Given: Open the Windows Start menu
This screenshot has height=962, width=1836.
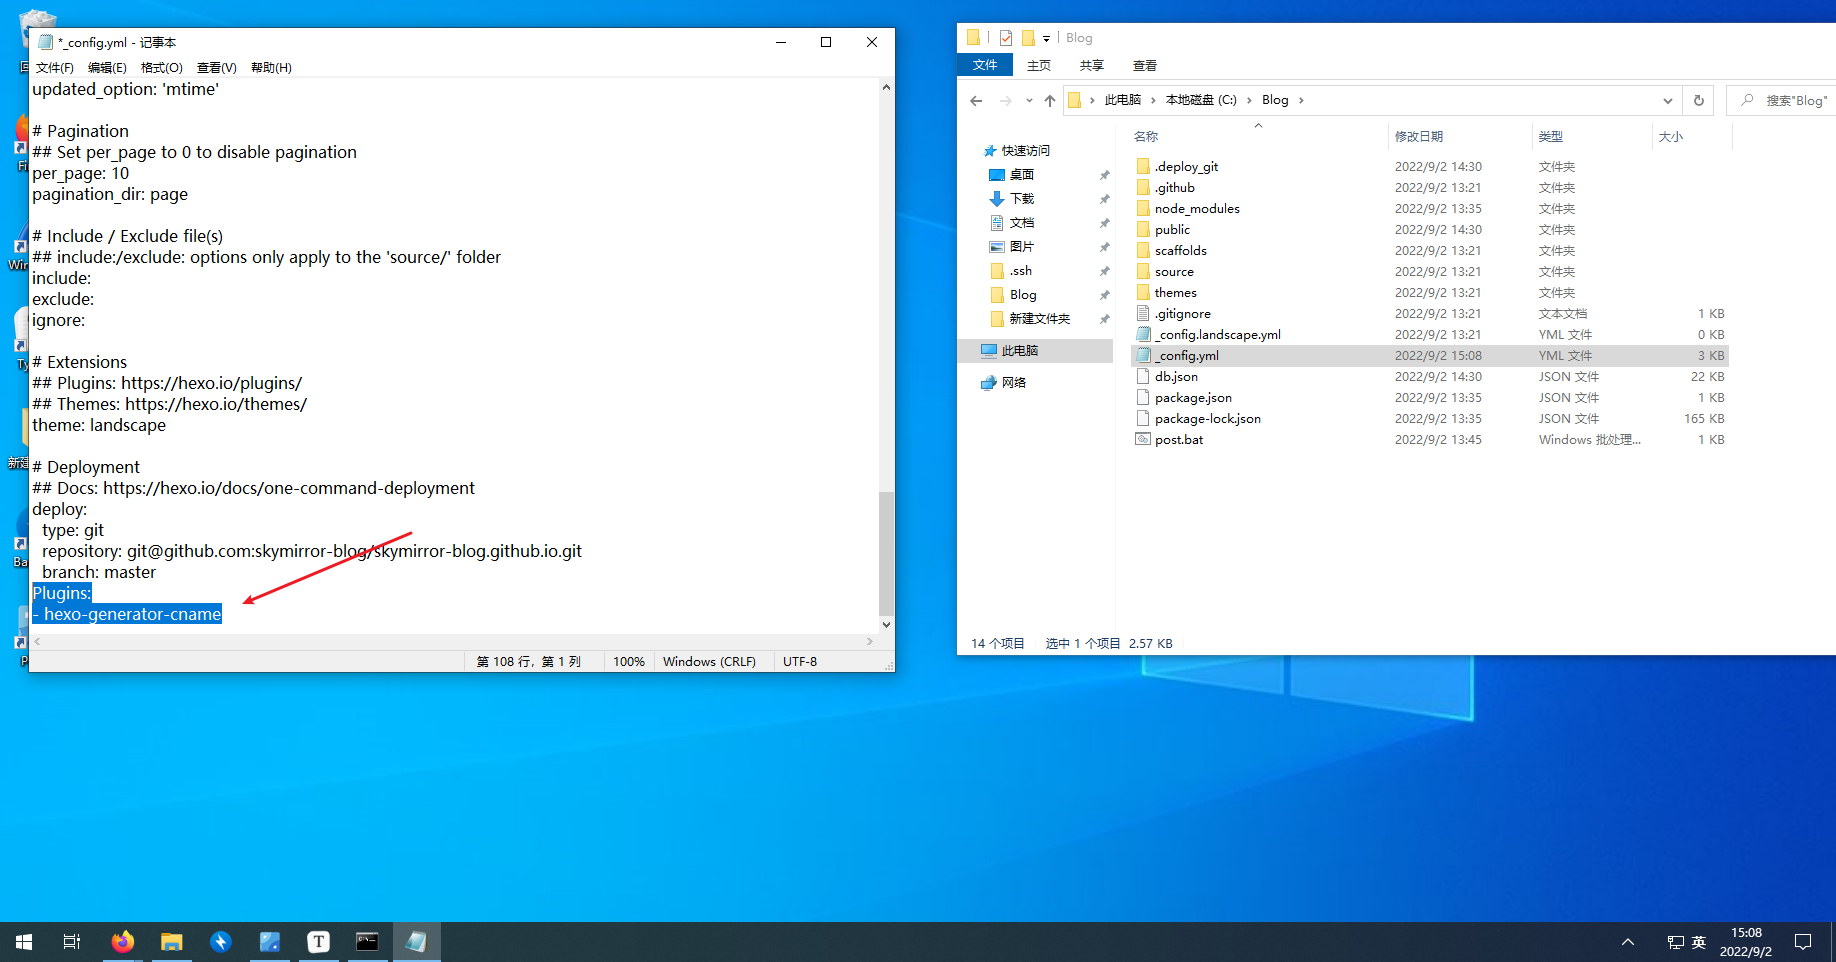Looking at the screenshot, I should [24, 942].
